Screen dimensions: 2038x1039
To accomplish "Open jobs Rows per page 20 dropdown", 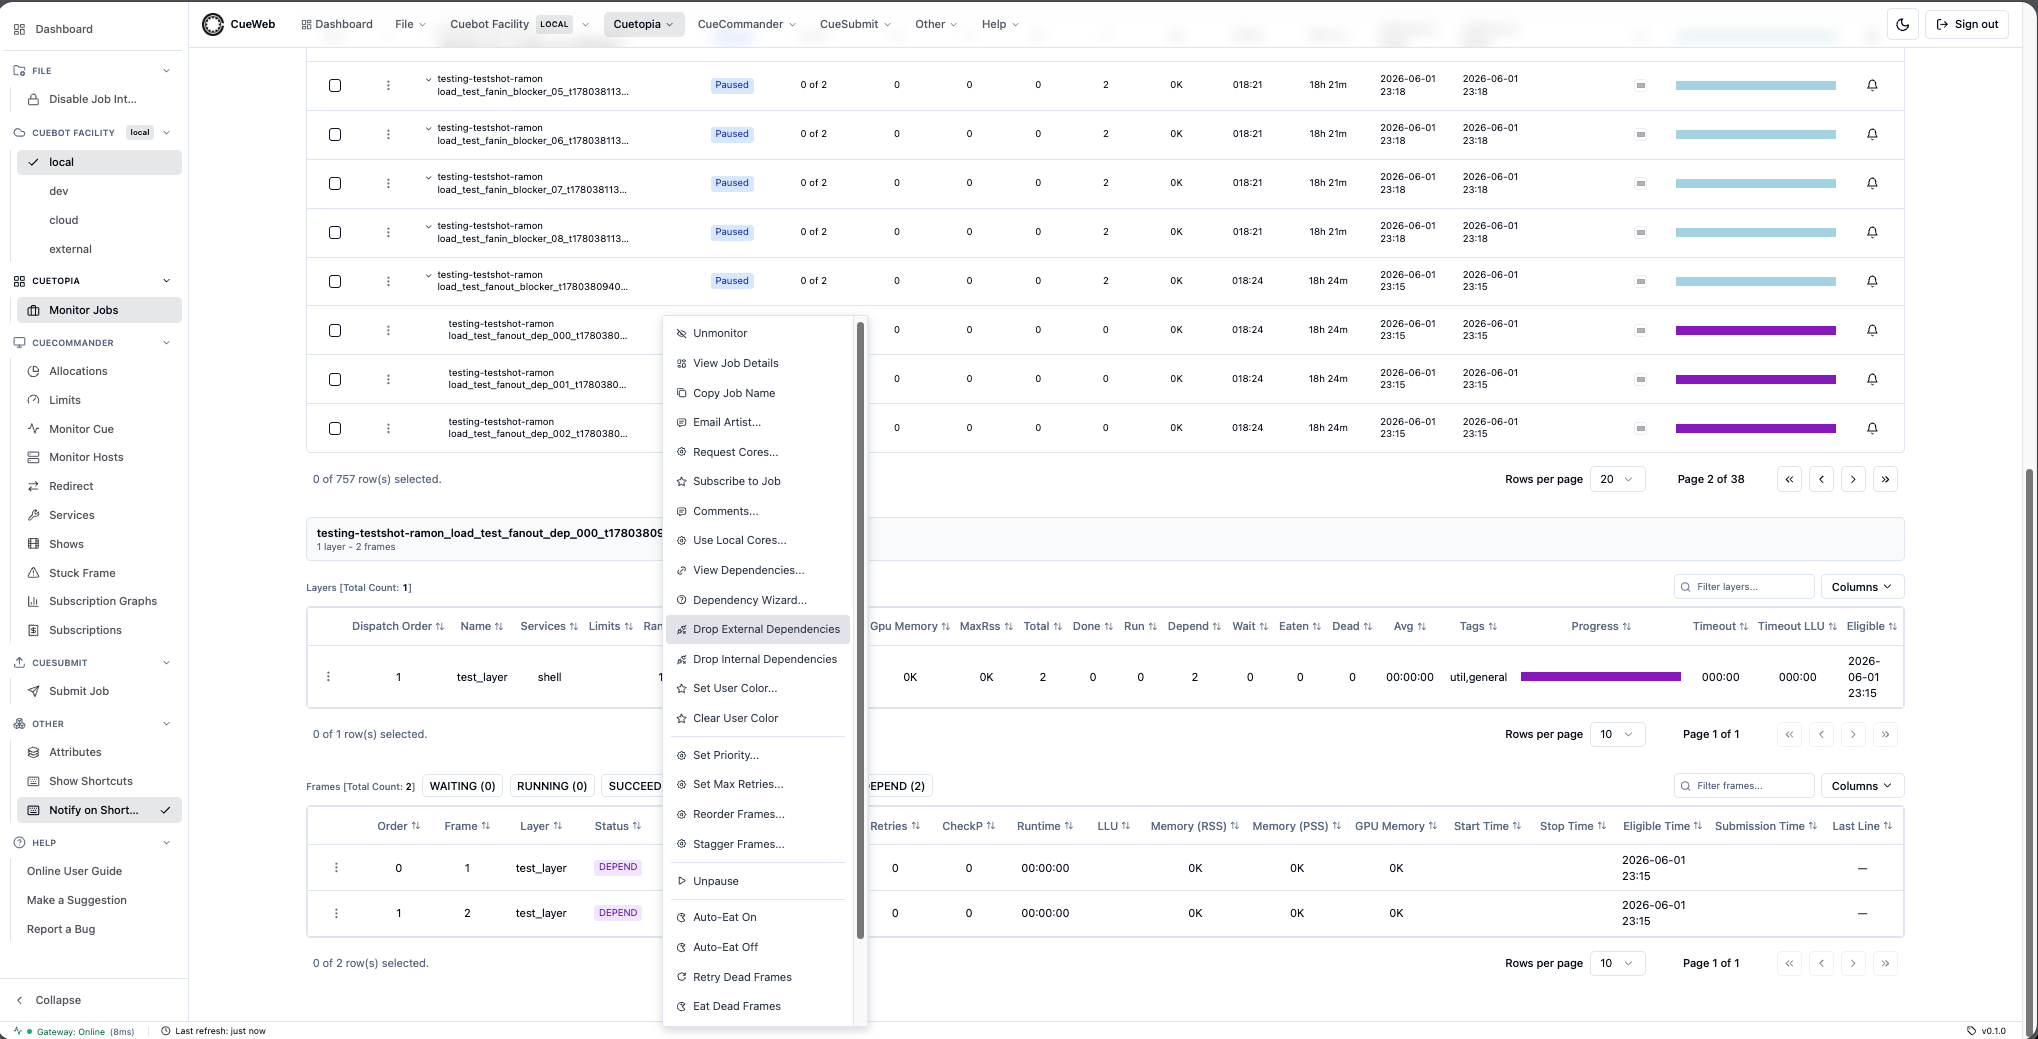I will click(x=1617, y=479).
